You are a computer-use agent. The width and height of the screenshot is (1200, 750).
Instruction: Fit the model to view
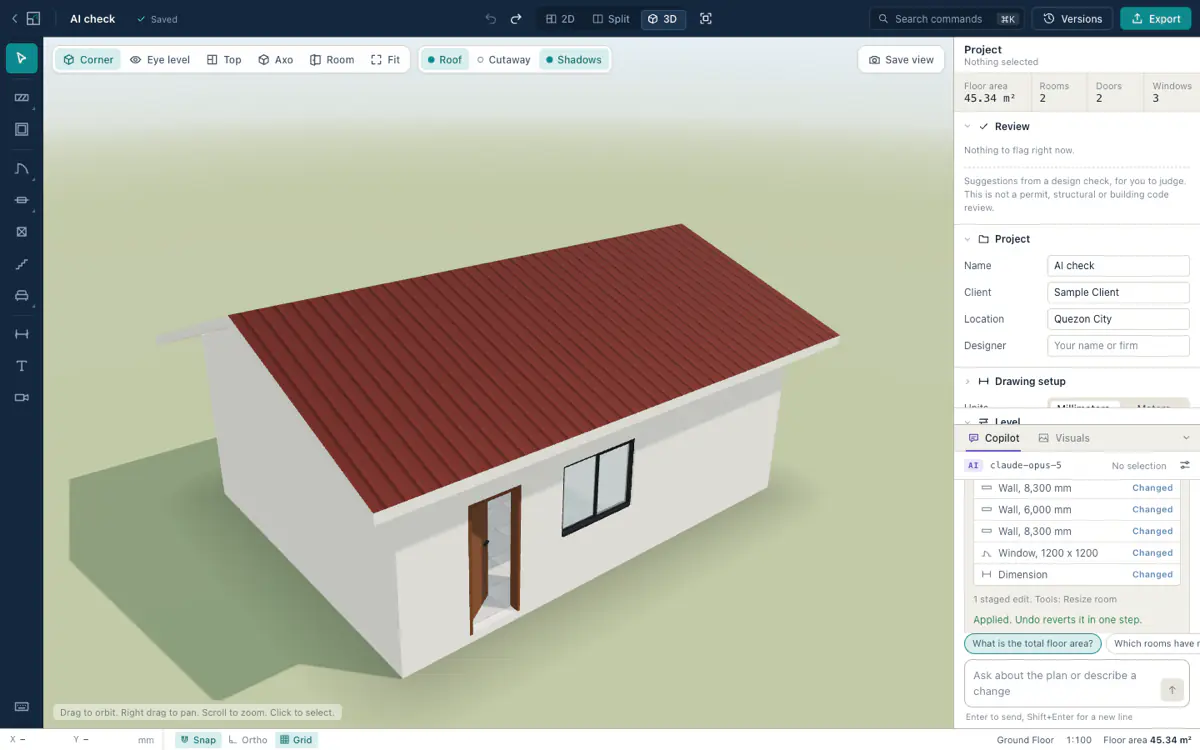[385, 60]
